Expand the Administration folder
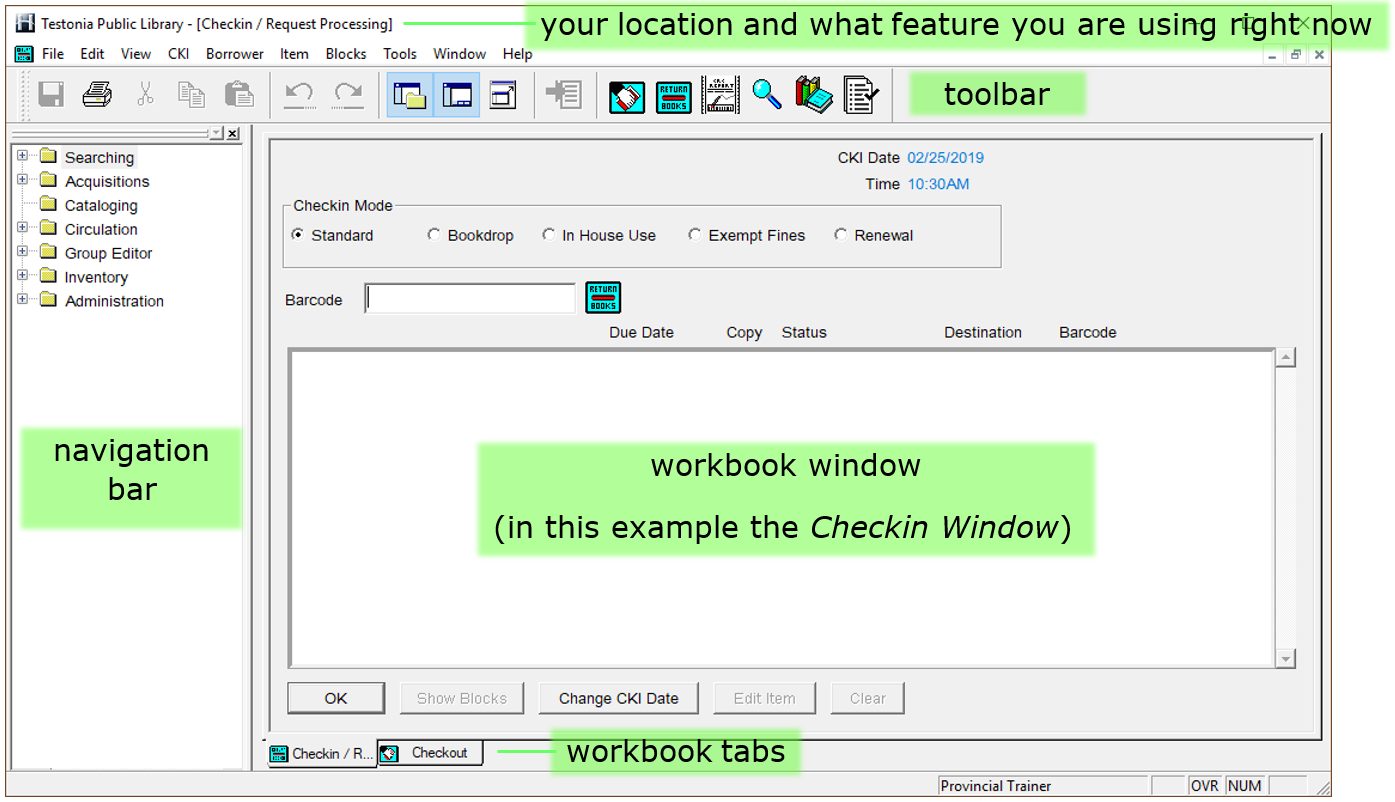 [x=22, y=300]
